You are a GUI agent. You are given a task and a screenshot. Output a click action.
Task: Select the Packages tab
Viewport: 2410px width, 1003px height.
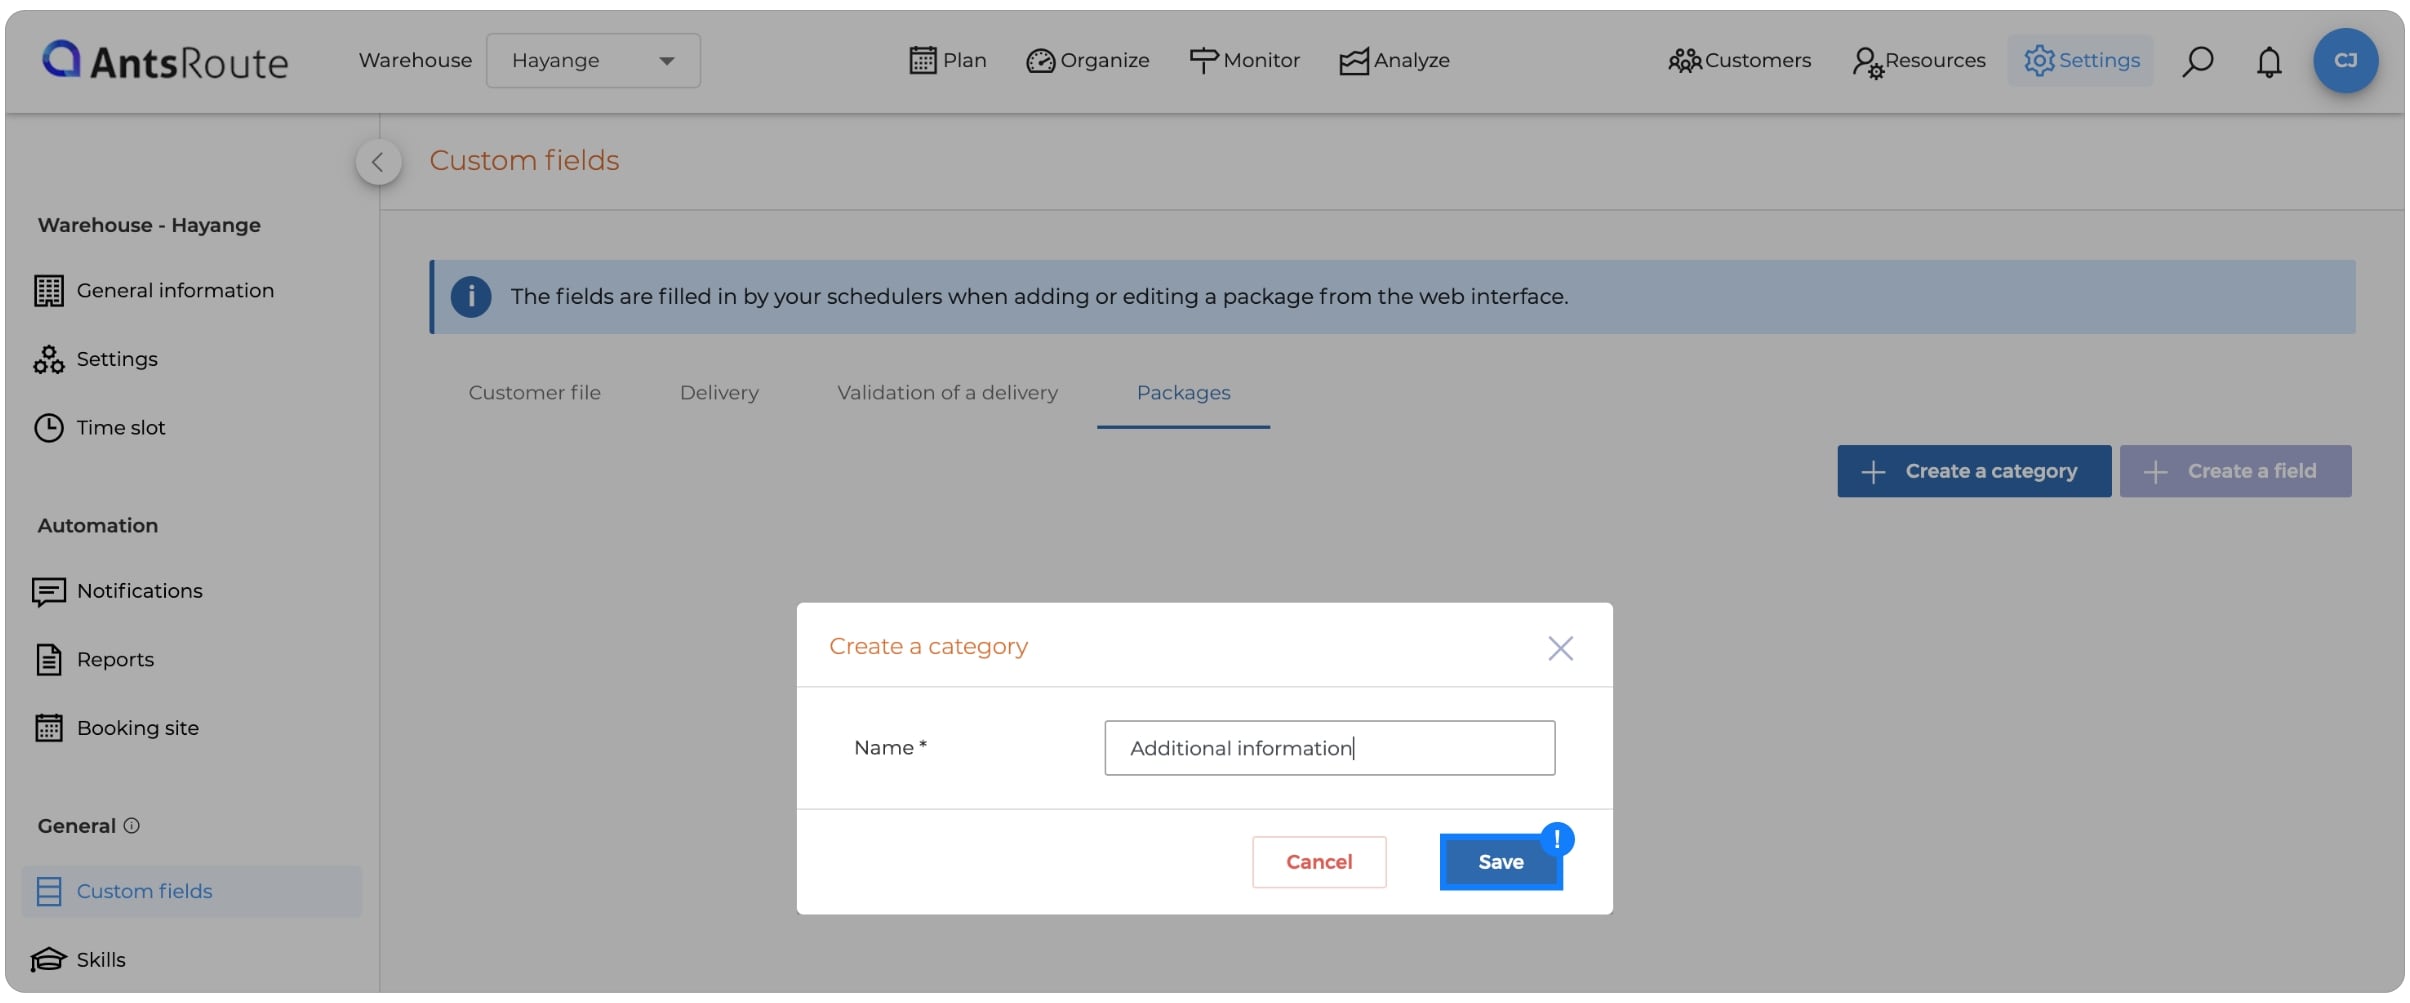pyautogui.click(x=1183, y=393)
